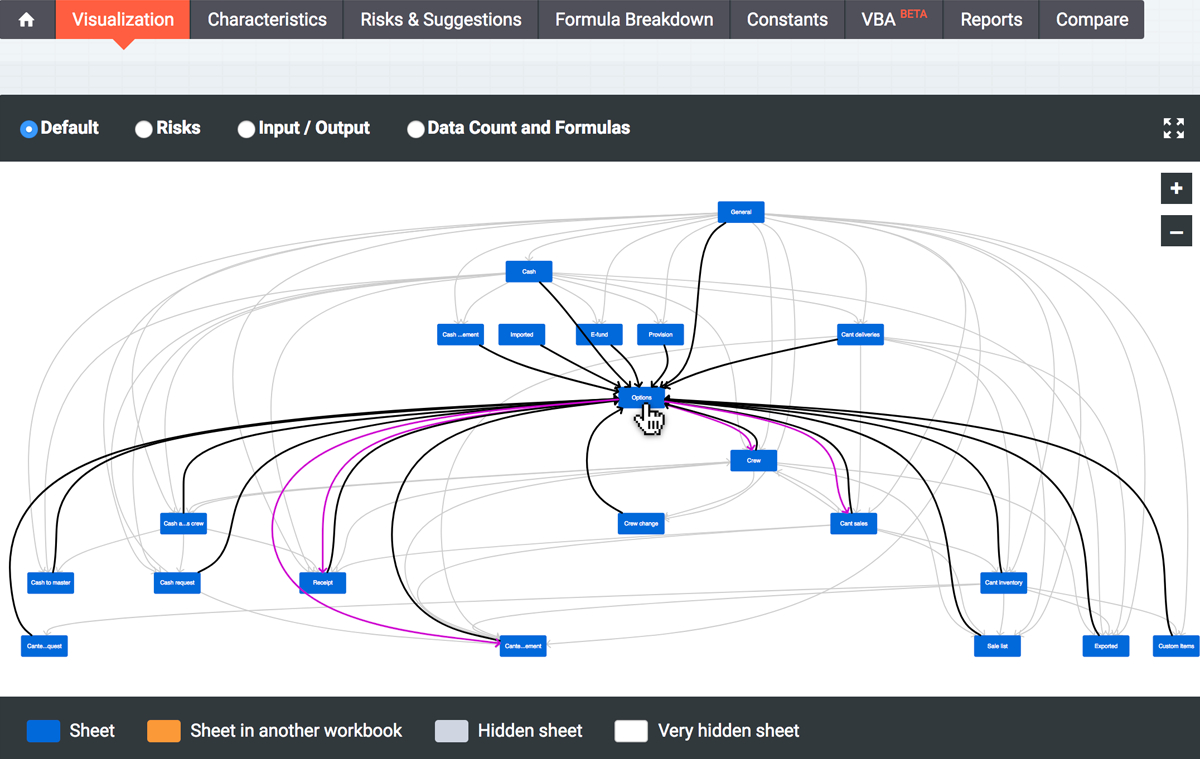Open the Constants tab
This screenshot has height=759, width=1200.
pyautogui.click(x=787, y=20)
